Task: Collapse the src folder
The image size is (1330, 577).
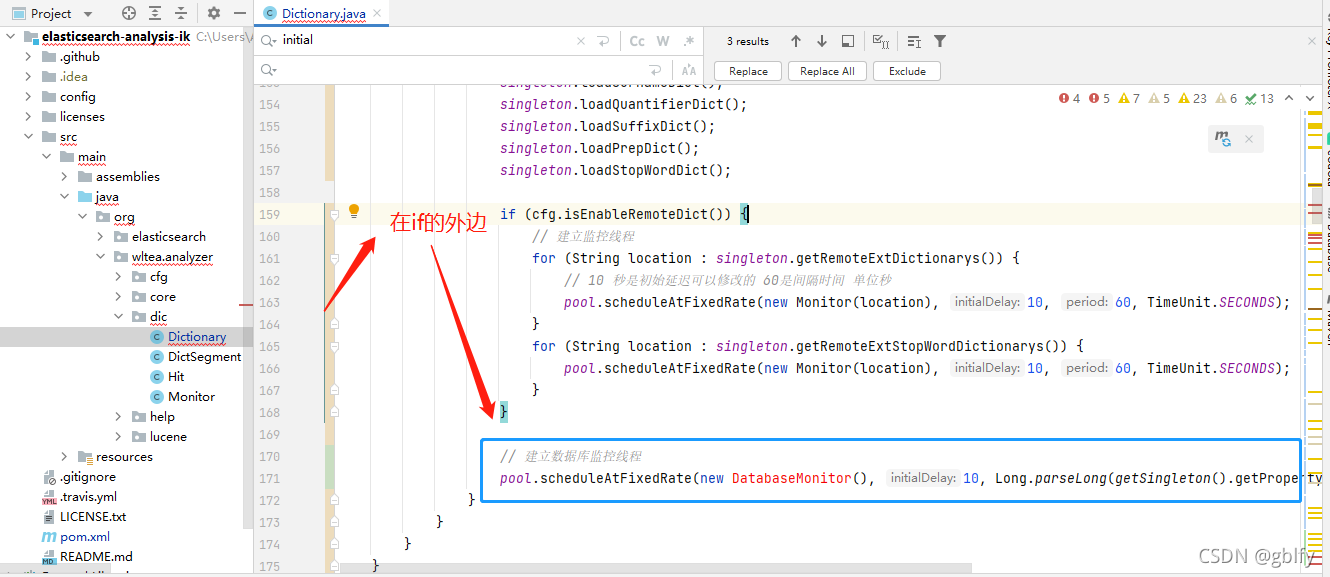Action: tap(28, 137)
